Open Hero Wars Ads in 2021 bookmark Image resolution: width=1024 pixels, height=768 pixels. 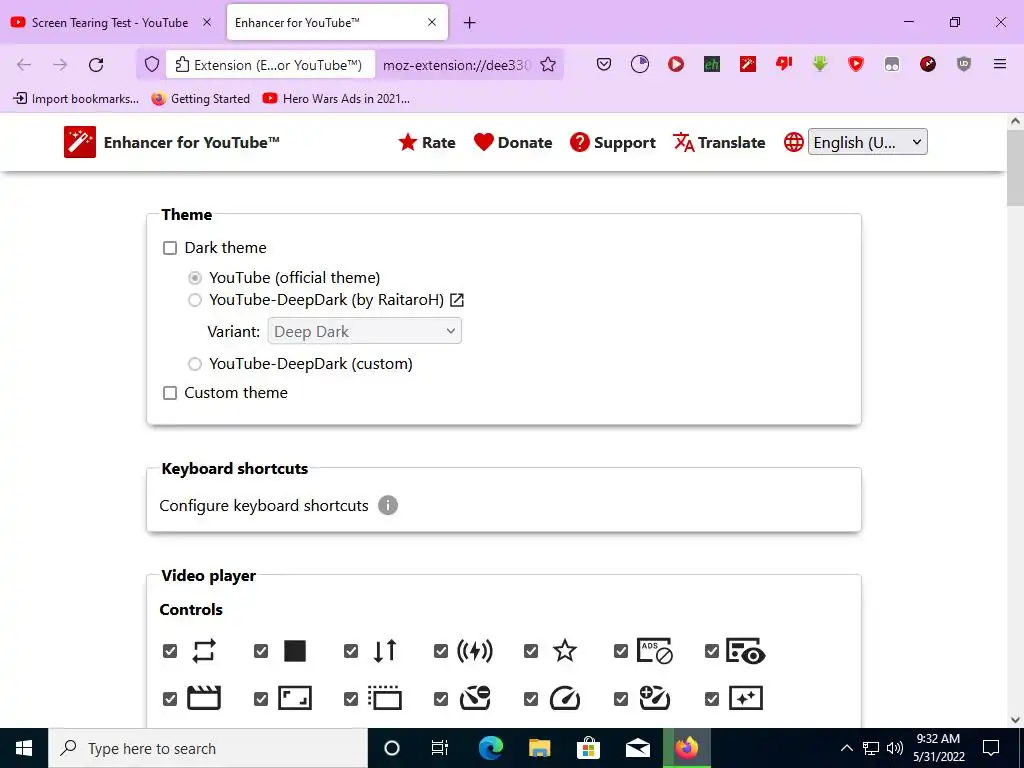pyautogui.click(x=336, y=99)
